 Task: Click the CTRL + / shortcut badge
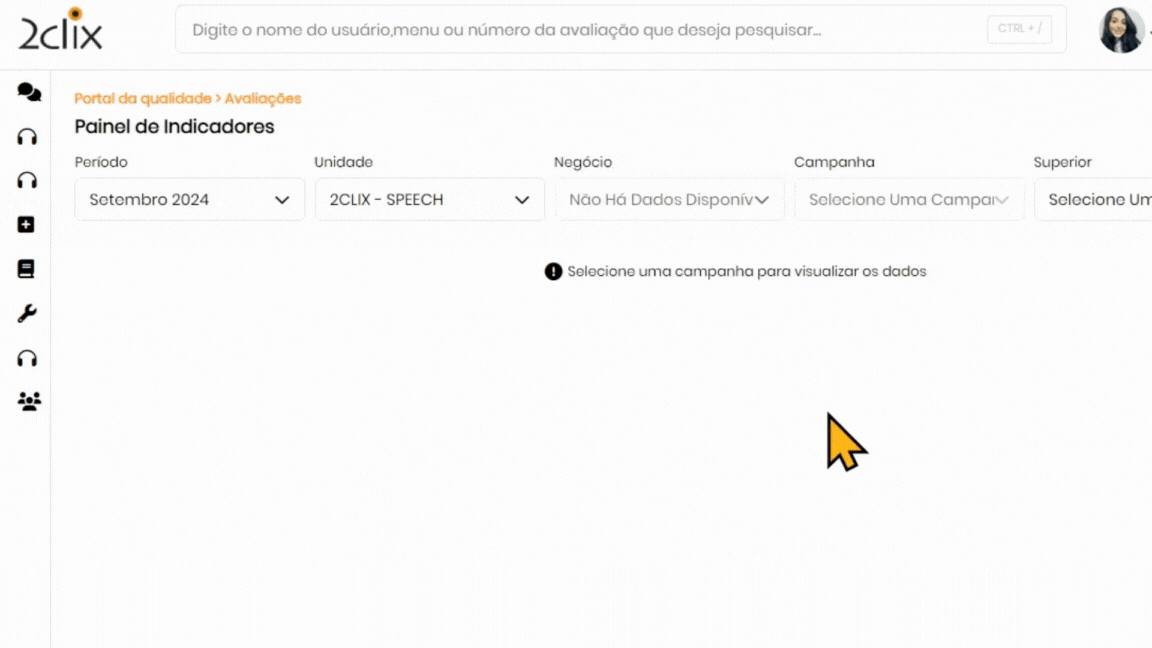pyautogui.click(x=1019, y=29)
